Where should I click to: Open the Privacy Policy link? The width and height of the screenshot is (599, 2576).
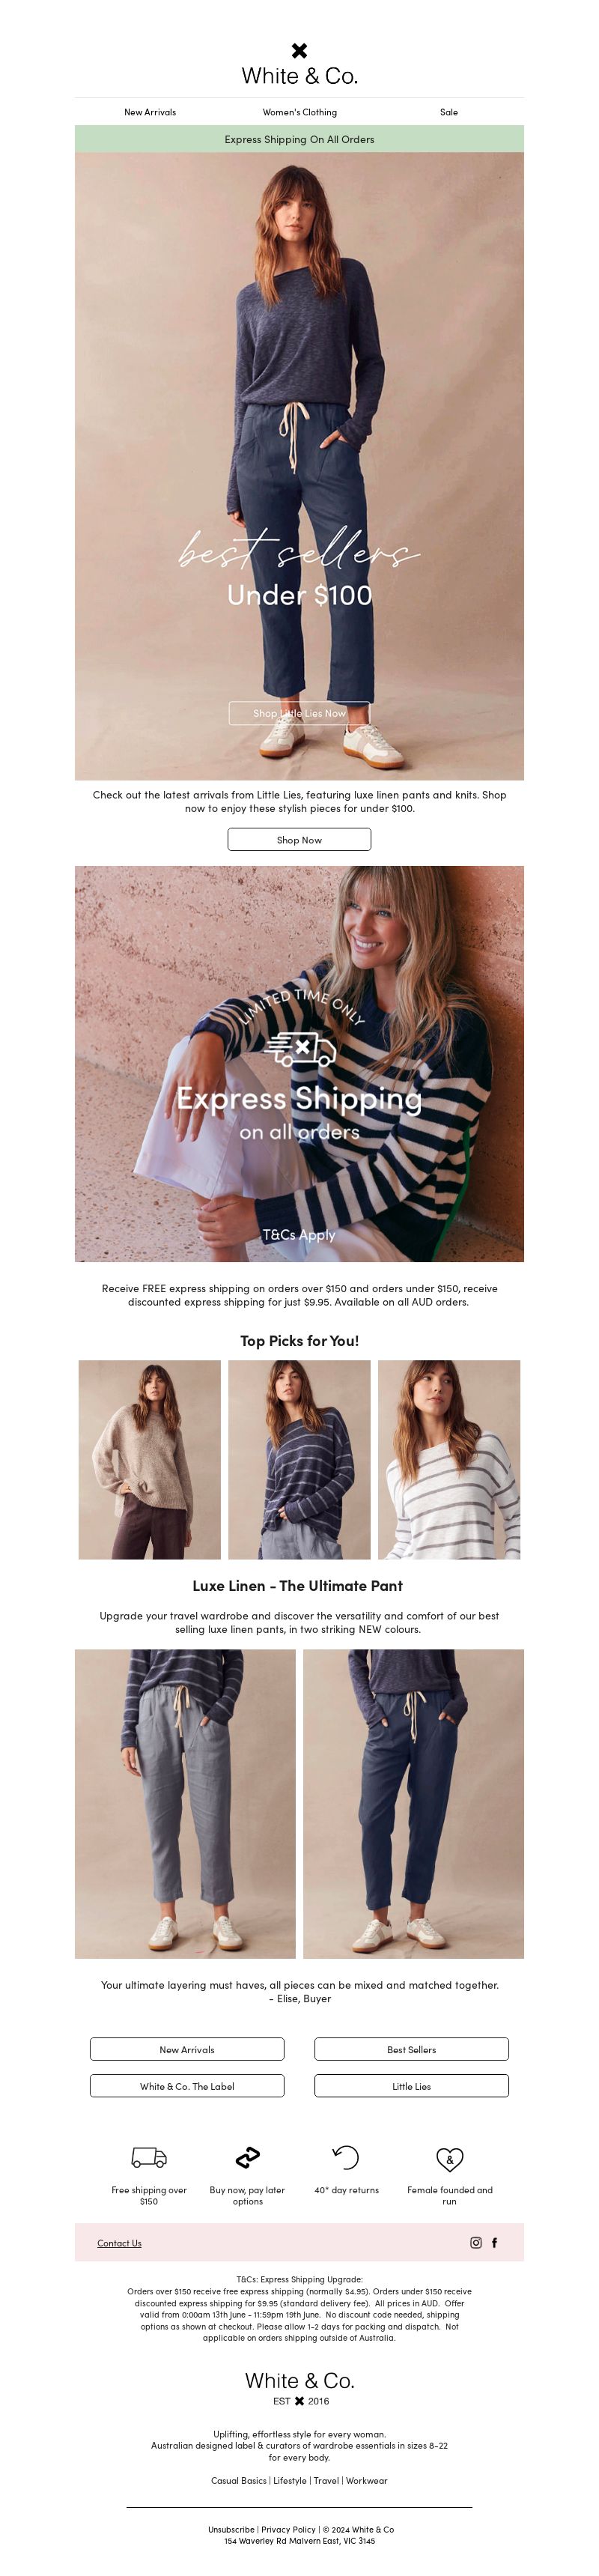click(x=288, y=2529)
